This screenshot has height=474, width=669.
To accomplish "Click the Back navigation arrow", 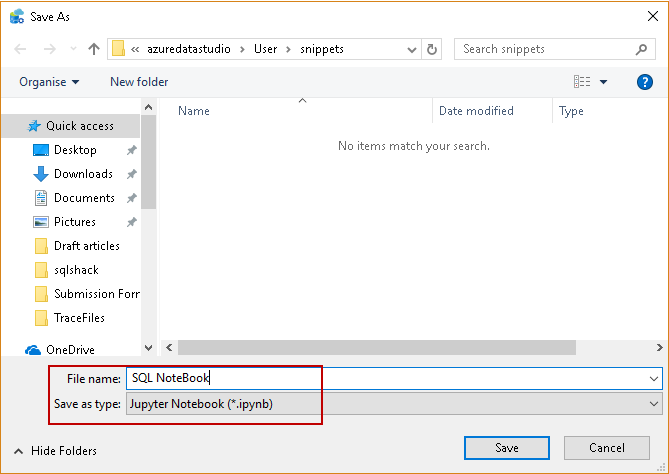I will pyautogui.click(x=21, y=49).
